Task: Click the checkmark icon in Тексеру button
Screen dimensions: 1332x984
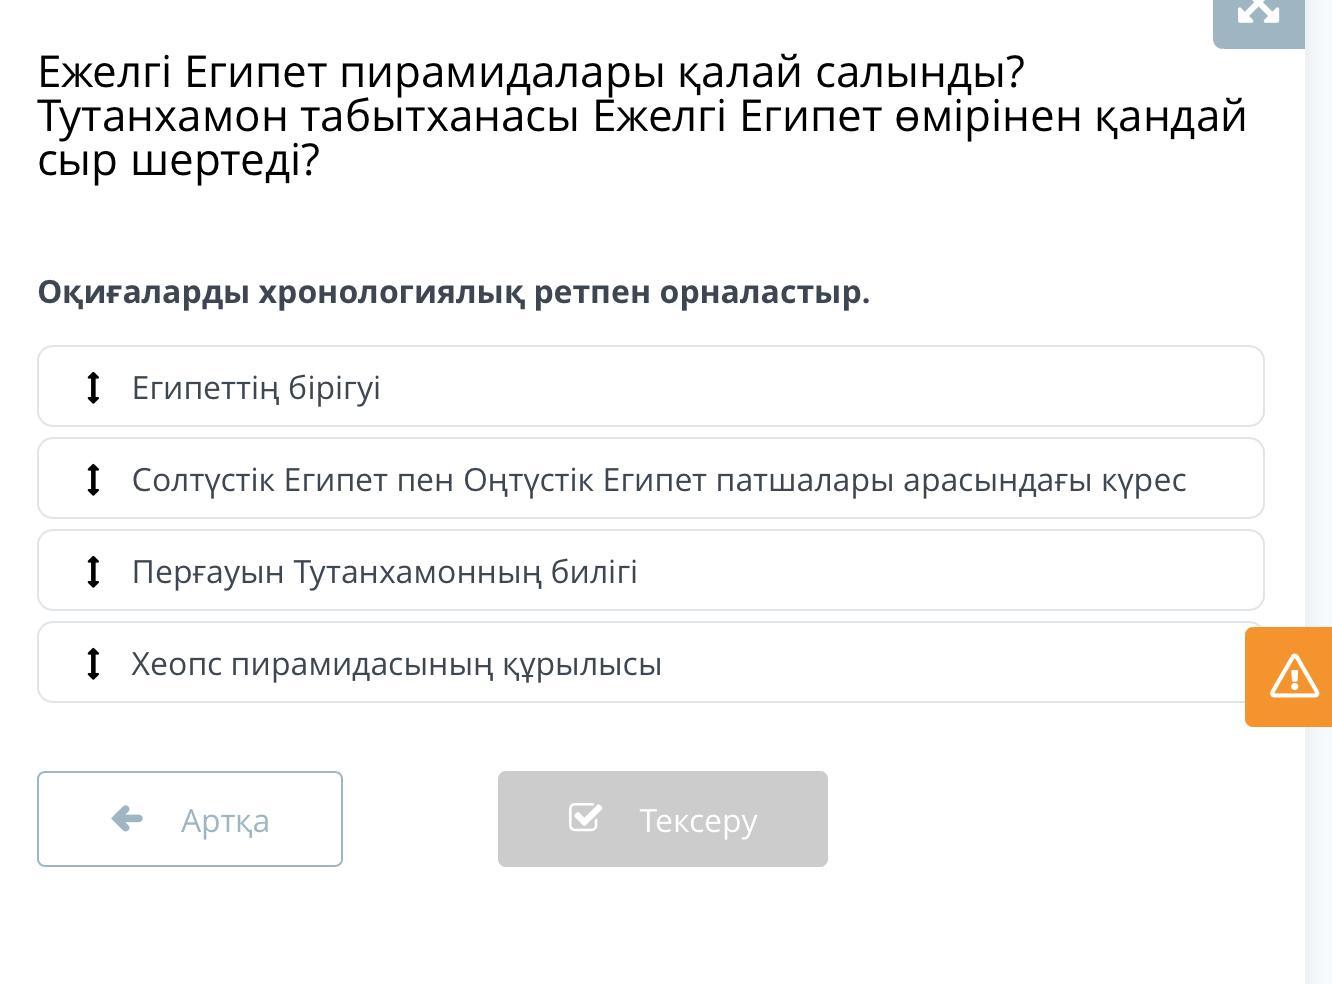Action: [585, 817]
